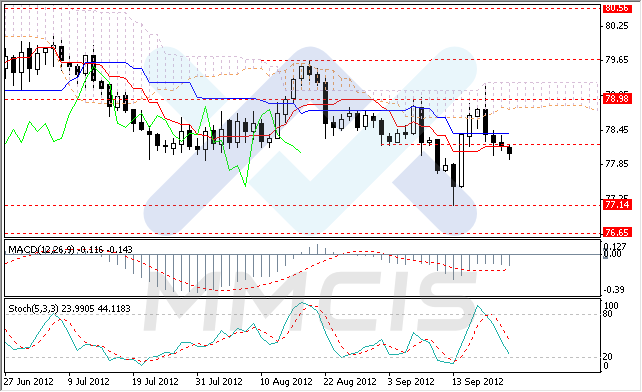Viewport: 642px width, 392px height.
Task: Click the 80.25 price axis value
Action: pos(617,26)
